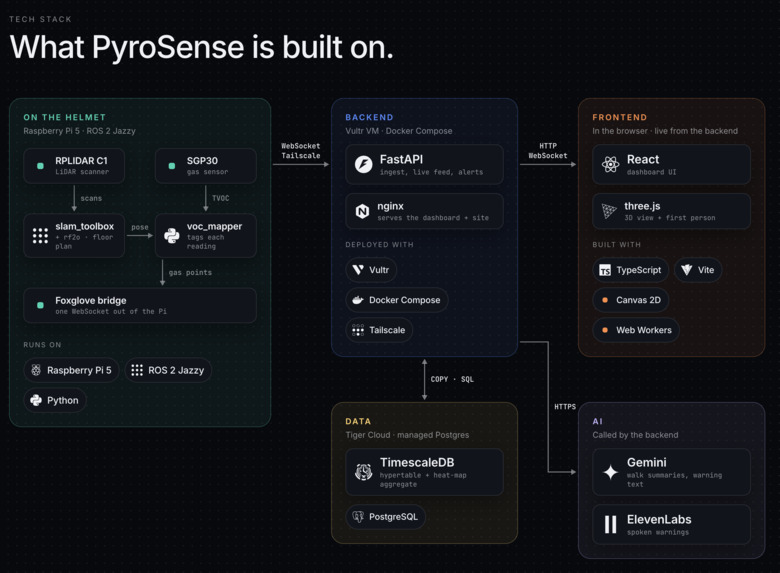Click the BUILT WITH label

[x=616, y=245]
